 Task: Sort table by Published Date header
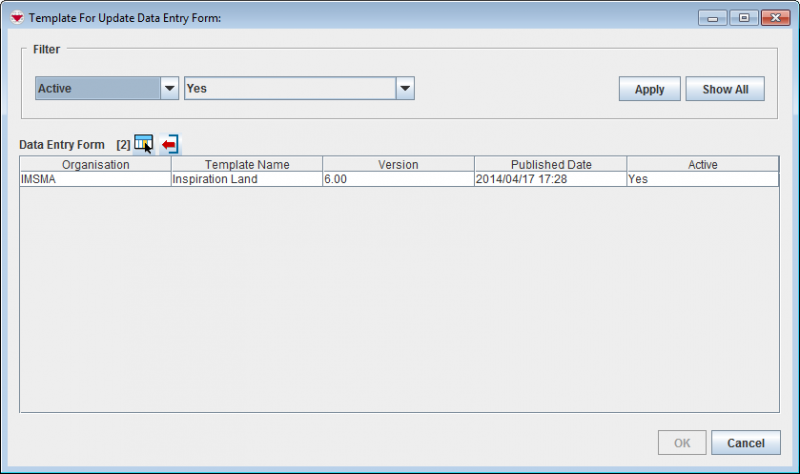[x=551, y=164]
